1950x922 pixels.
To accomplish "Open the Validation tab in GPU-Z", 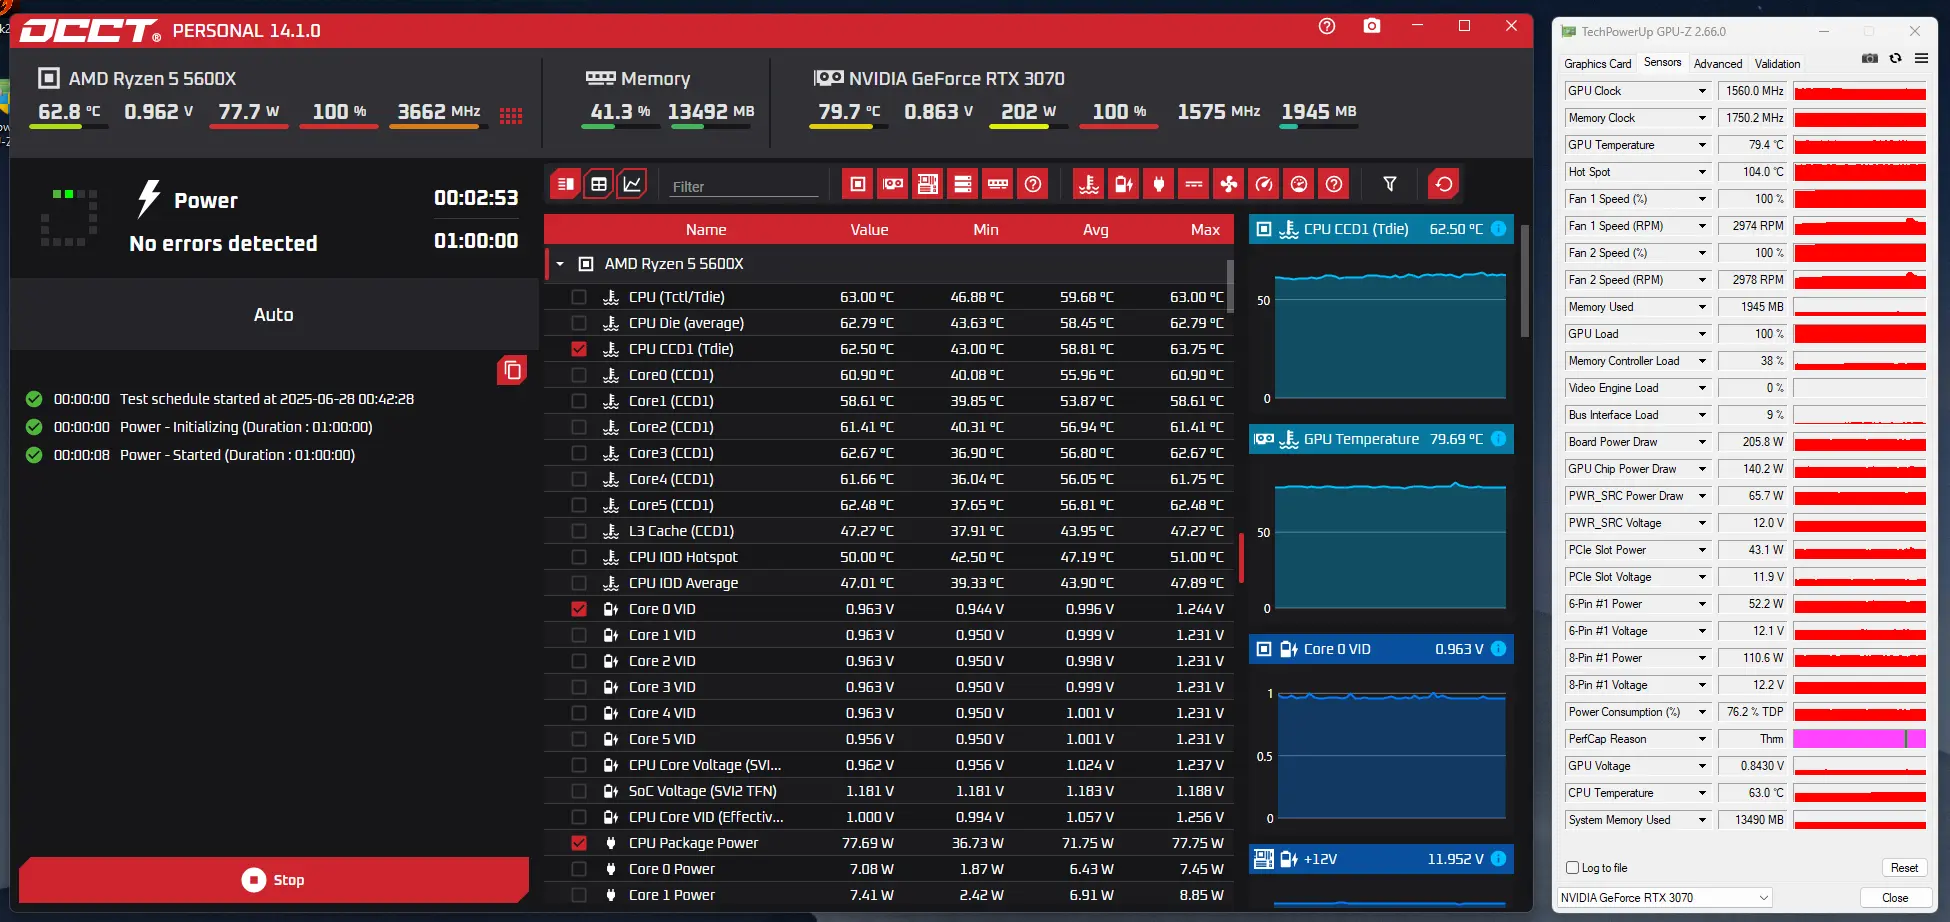I will pyautogui.click(x=1777, y=64).
